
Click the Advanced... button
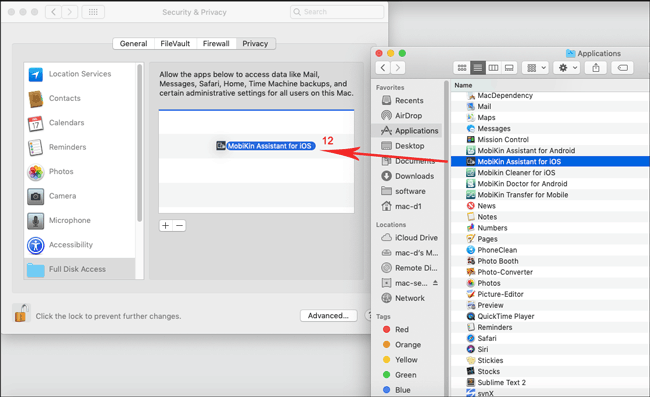pos(329,316)
